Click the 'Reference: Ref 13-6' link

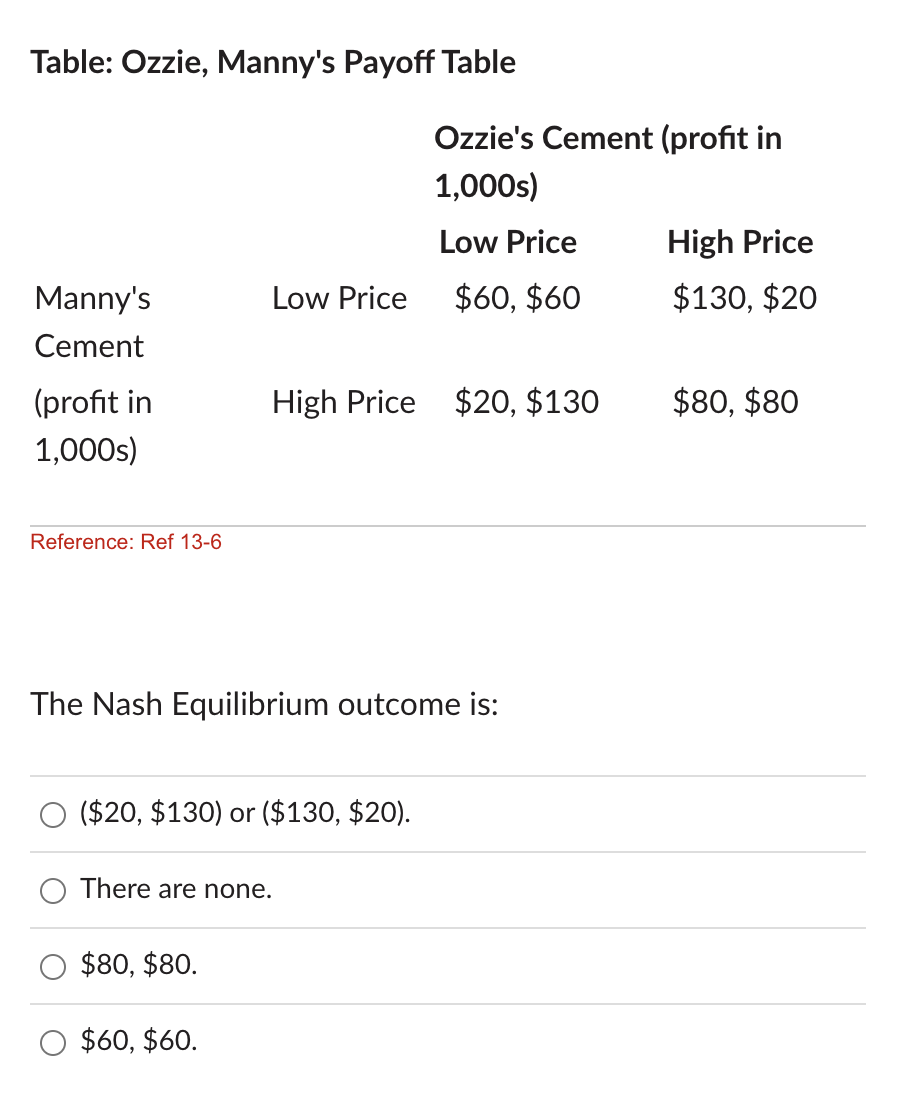coord(125,542)
